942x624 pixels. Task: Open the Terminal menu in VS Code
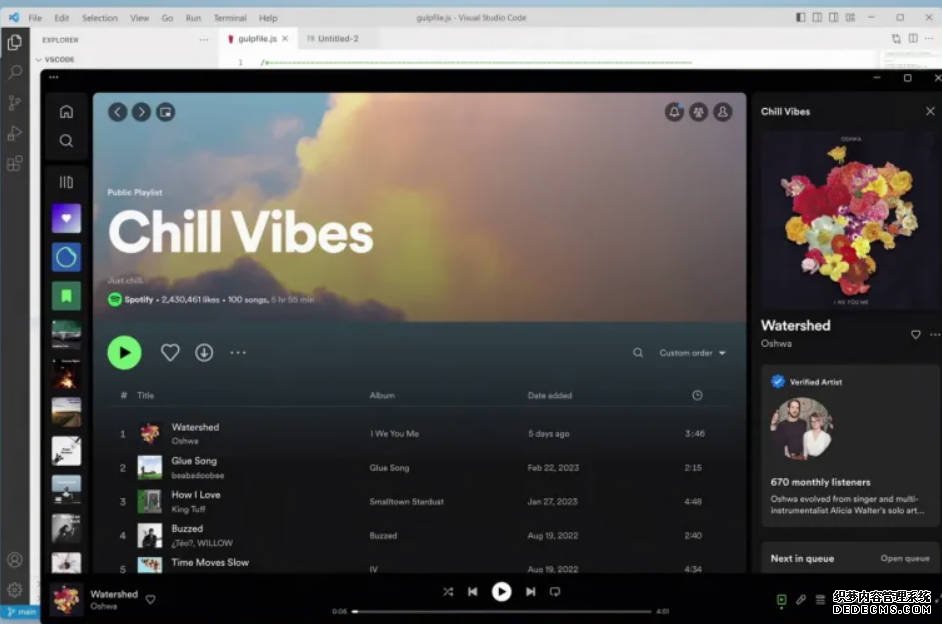[x=230, y=18]
